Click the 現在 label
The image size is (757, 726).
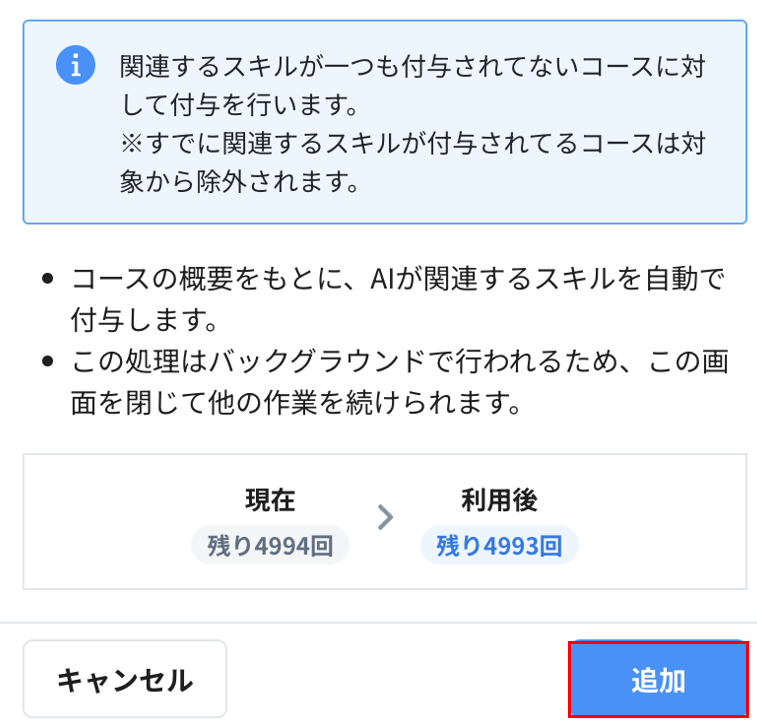click(270, 499)
